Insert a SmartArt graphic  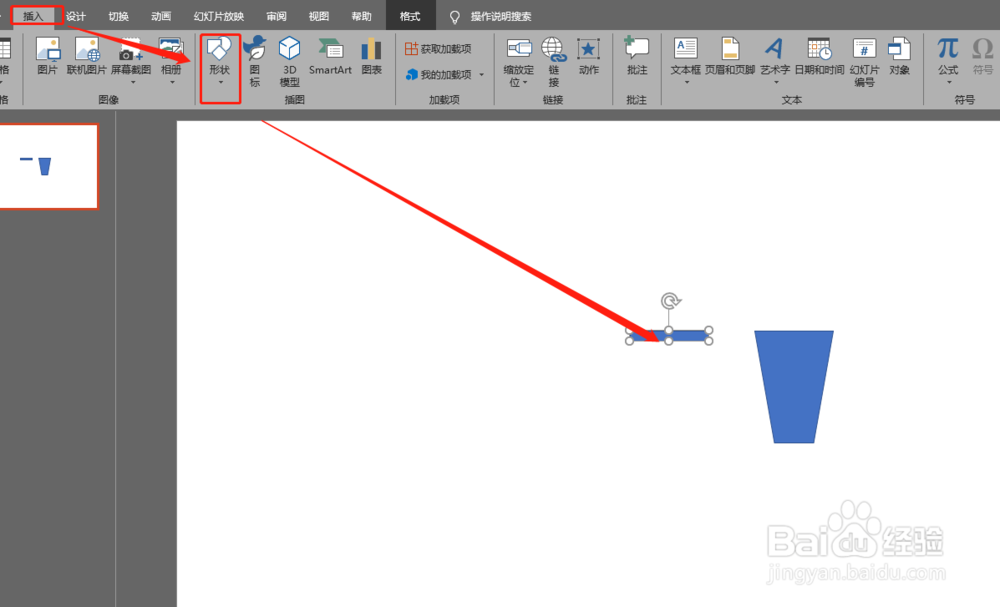330,56
